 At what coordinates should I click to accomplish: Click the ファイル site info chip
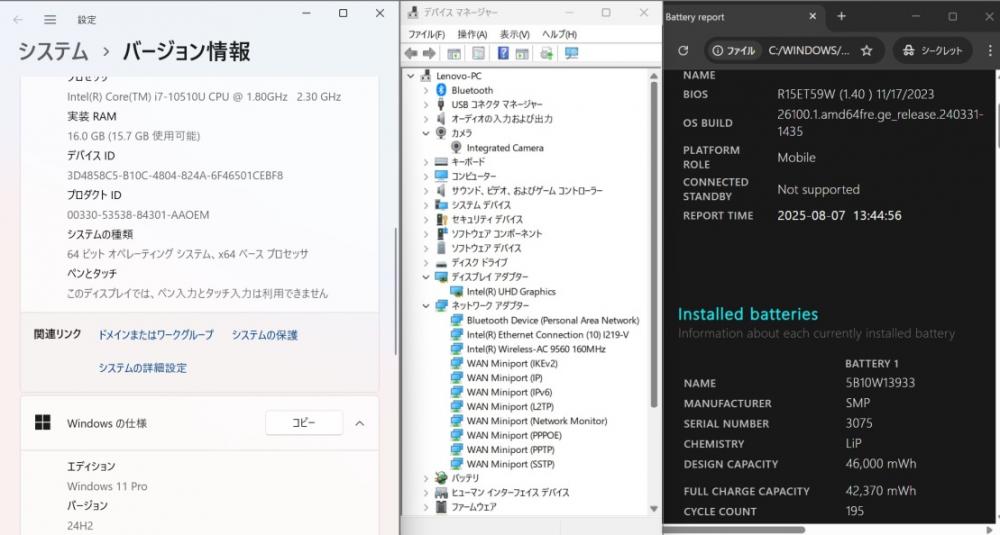click(x=733, y=50)
